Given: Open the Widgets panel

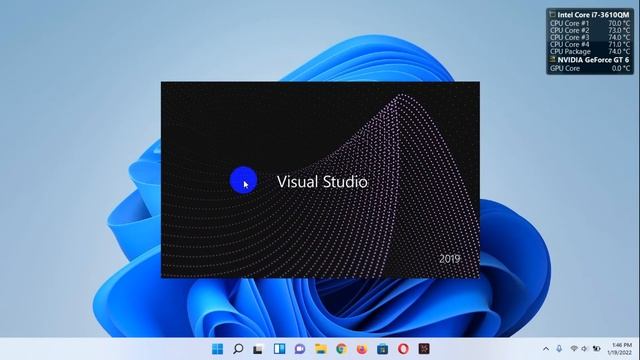Looking at the screenshot, I should pyautogui.click(x=280, y=349).
